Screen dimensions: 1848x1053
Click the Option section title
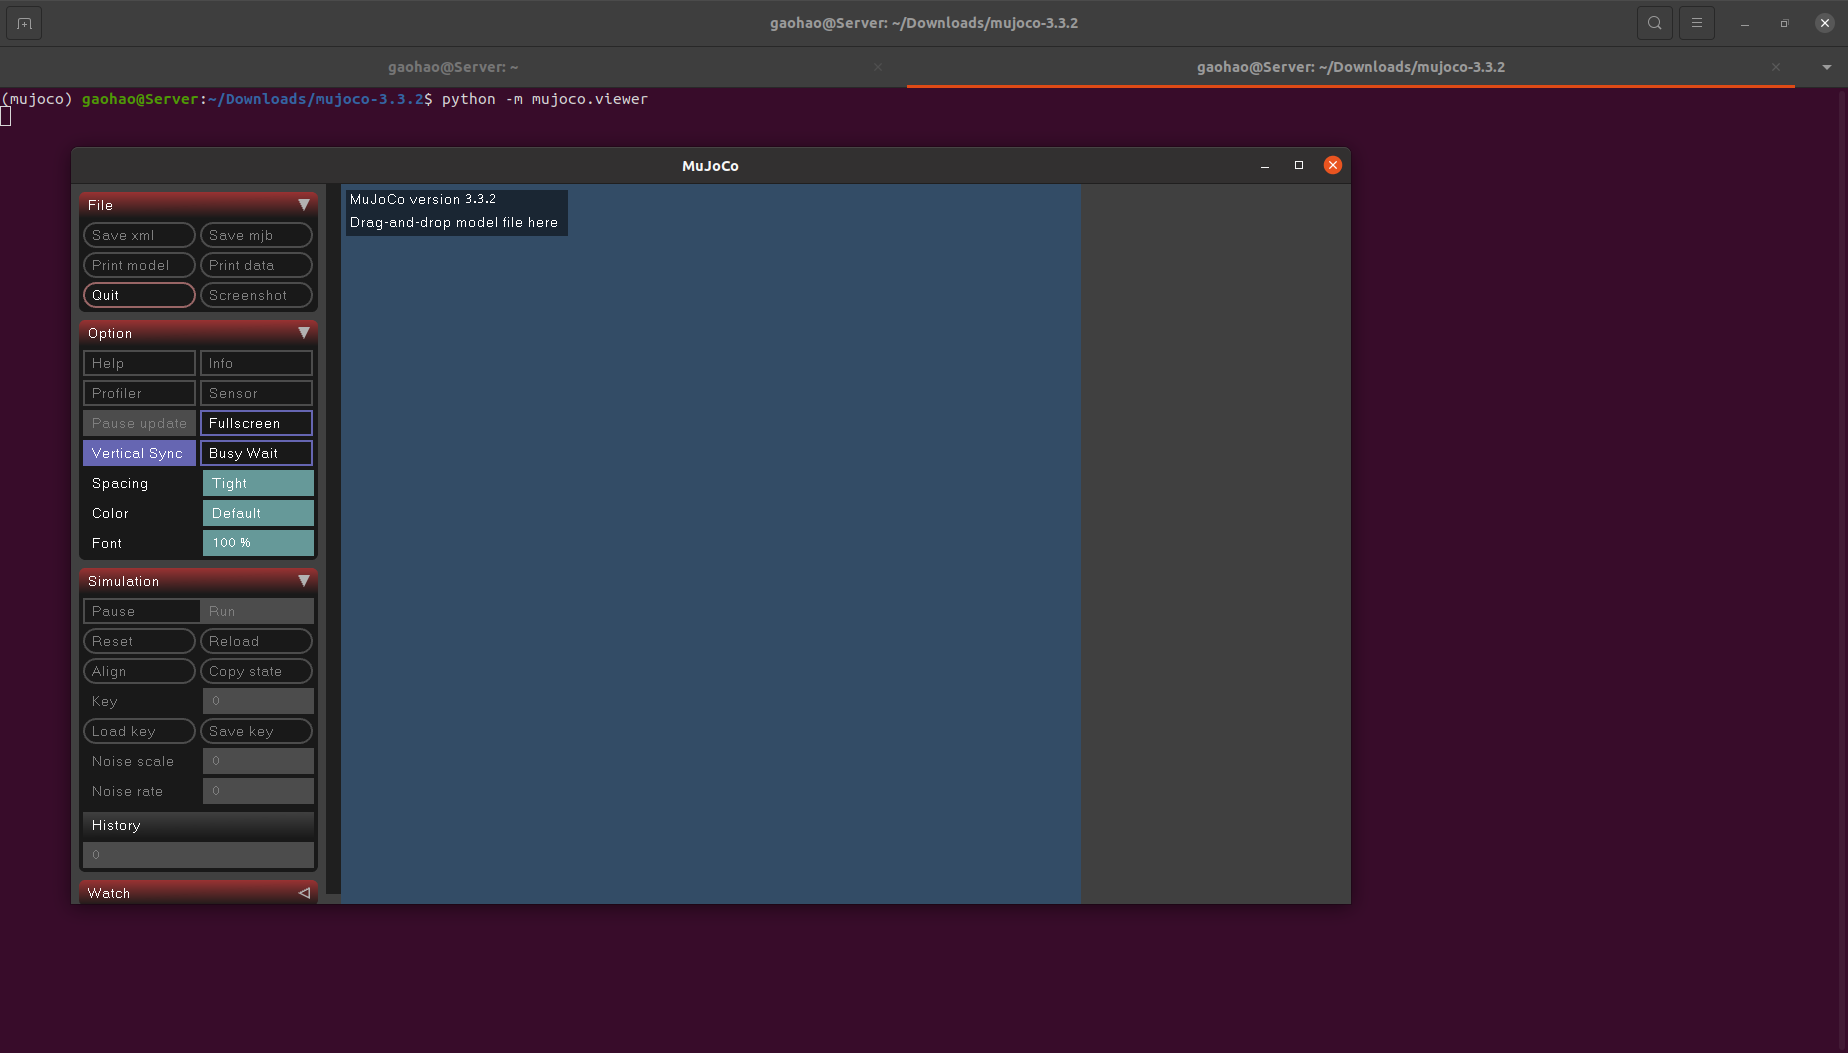110,333
